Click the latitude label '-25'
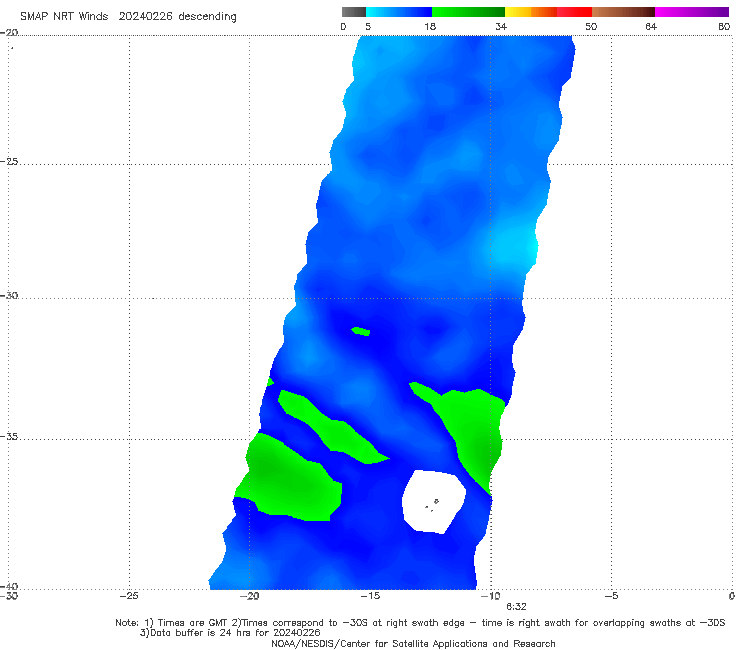The image size is (740, 650). click(x=9, y=161)
